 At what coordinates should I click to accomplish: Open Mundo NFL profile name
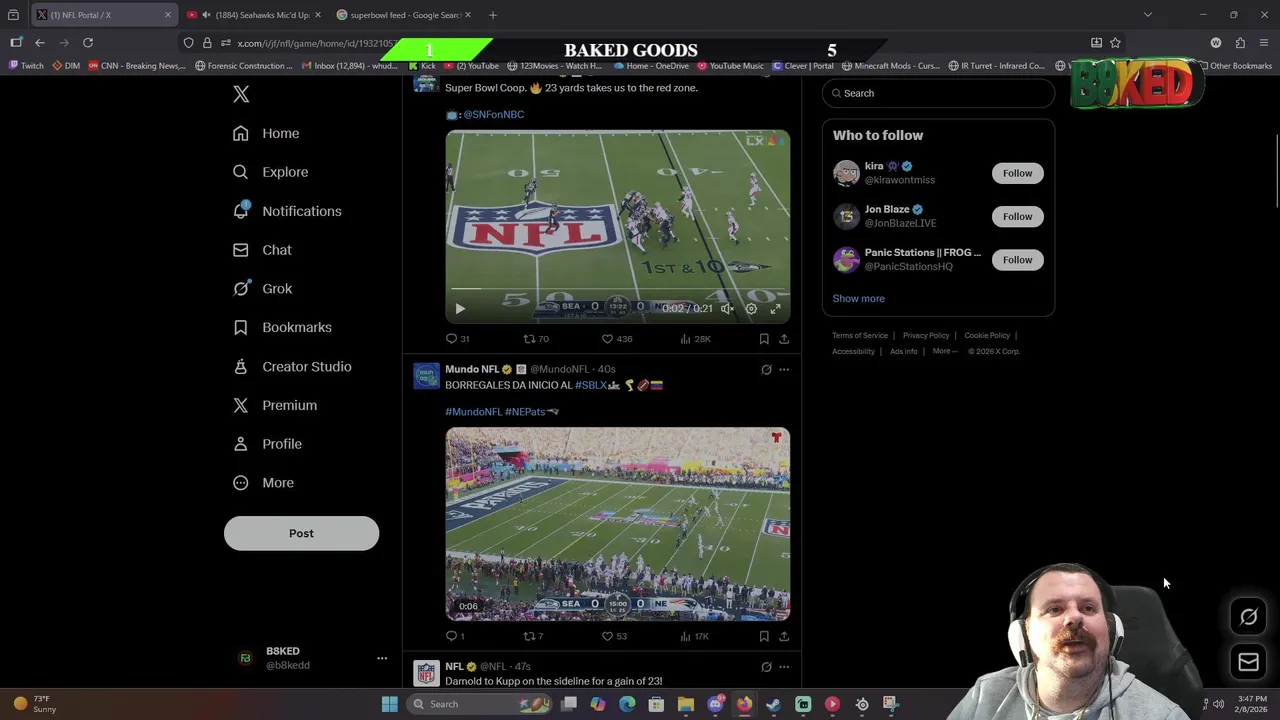point(472,369)
